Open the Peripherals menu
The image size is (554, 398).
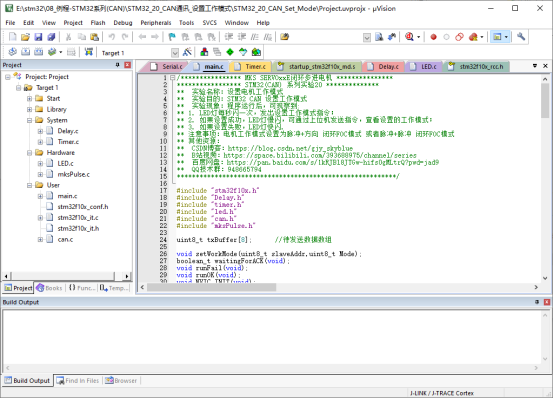coord(156,23)
